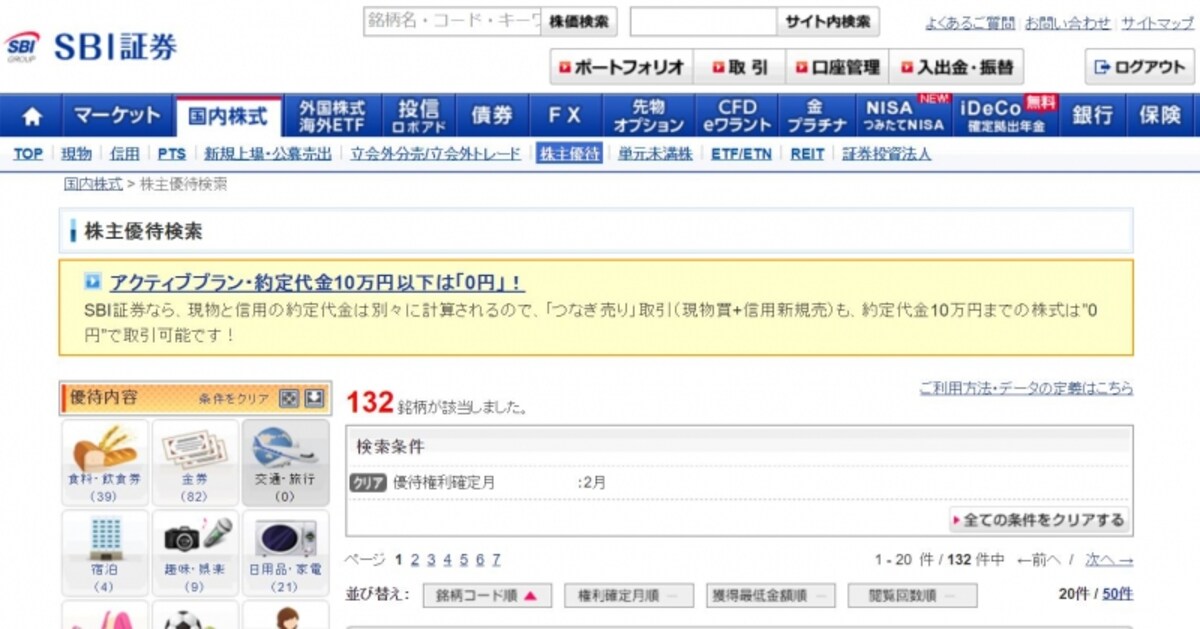Open the 投信 ロボアド tab

click(x=418, y=116)
